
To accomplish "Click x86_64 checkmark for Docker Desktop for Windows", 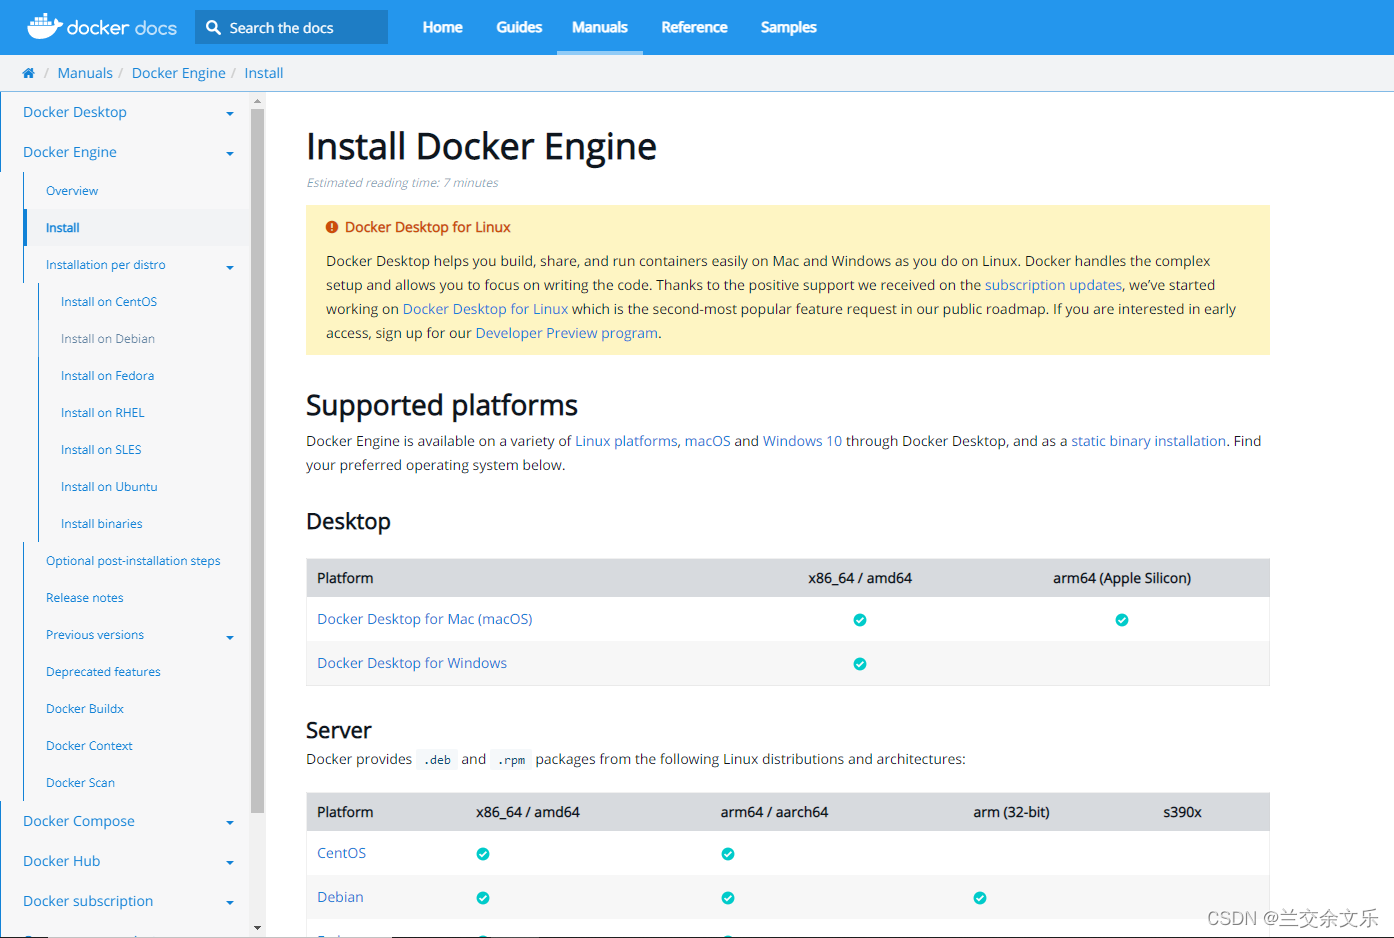I will (x=860, y=664).
